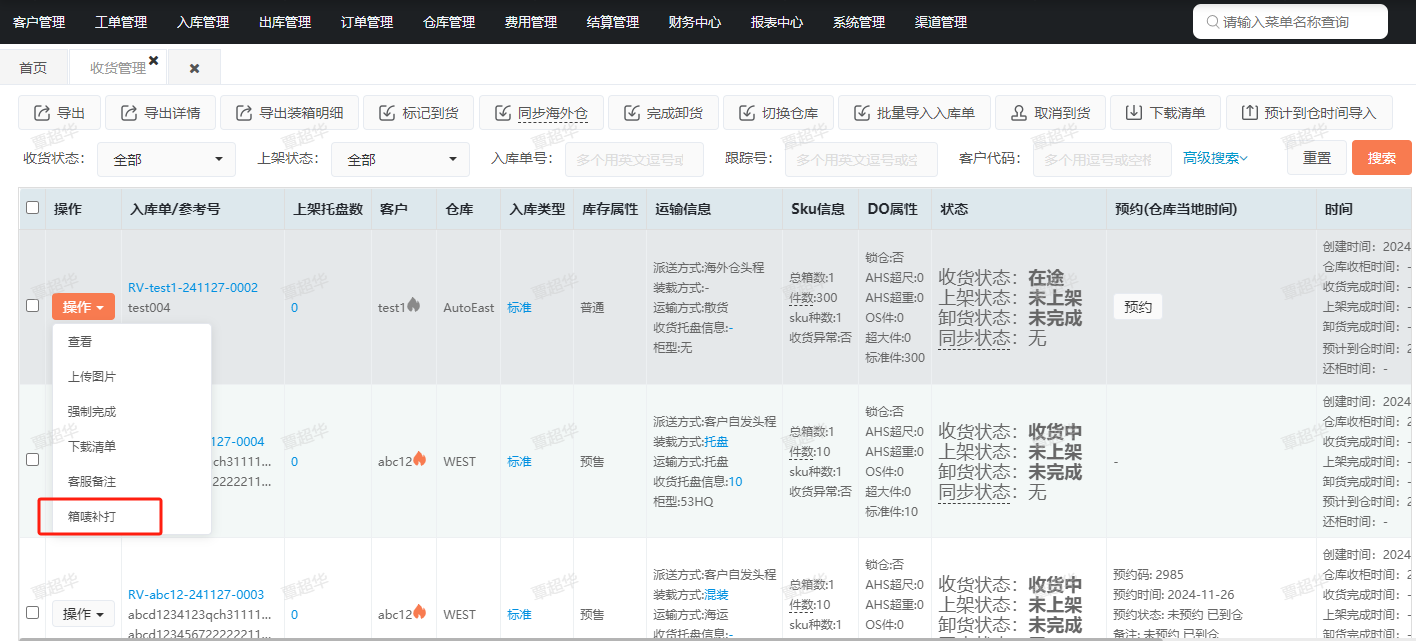Click the flame icon beside test1
The image size is (1416, 641).
click(x=414, y=305)
